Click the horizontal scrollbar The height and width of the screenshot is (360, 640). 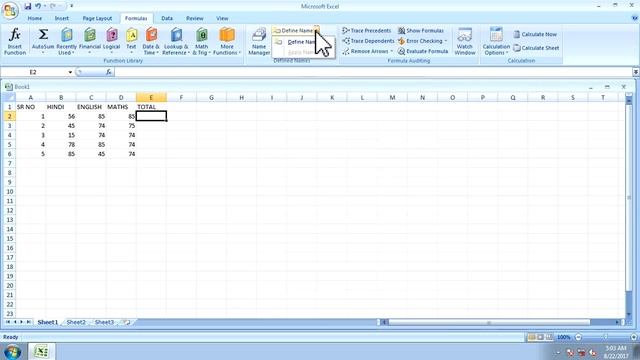(x=489, y=322)
